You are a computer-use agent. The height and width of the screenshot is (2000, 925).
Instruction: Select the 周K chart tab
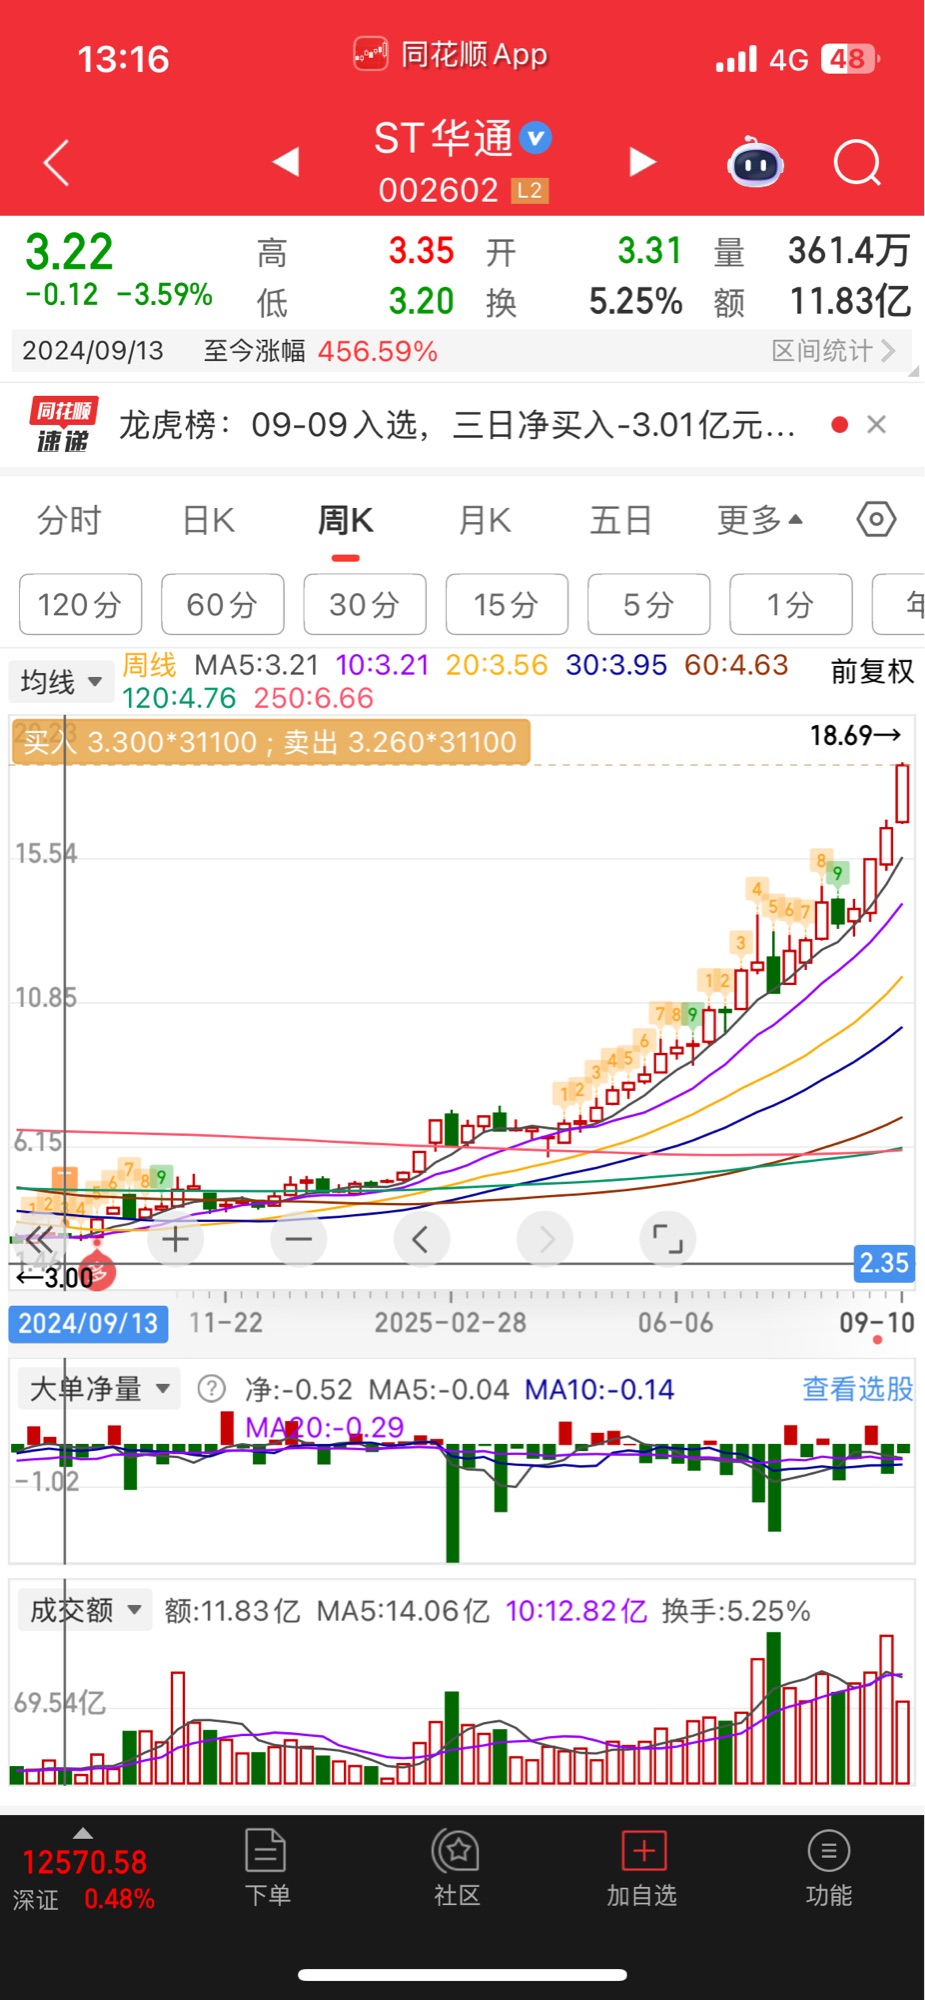click(345, 521)
